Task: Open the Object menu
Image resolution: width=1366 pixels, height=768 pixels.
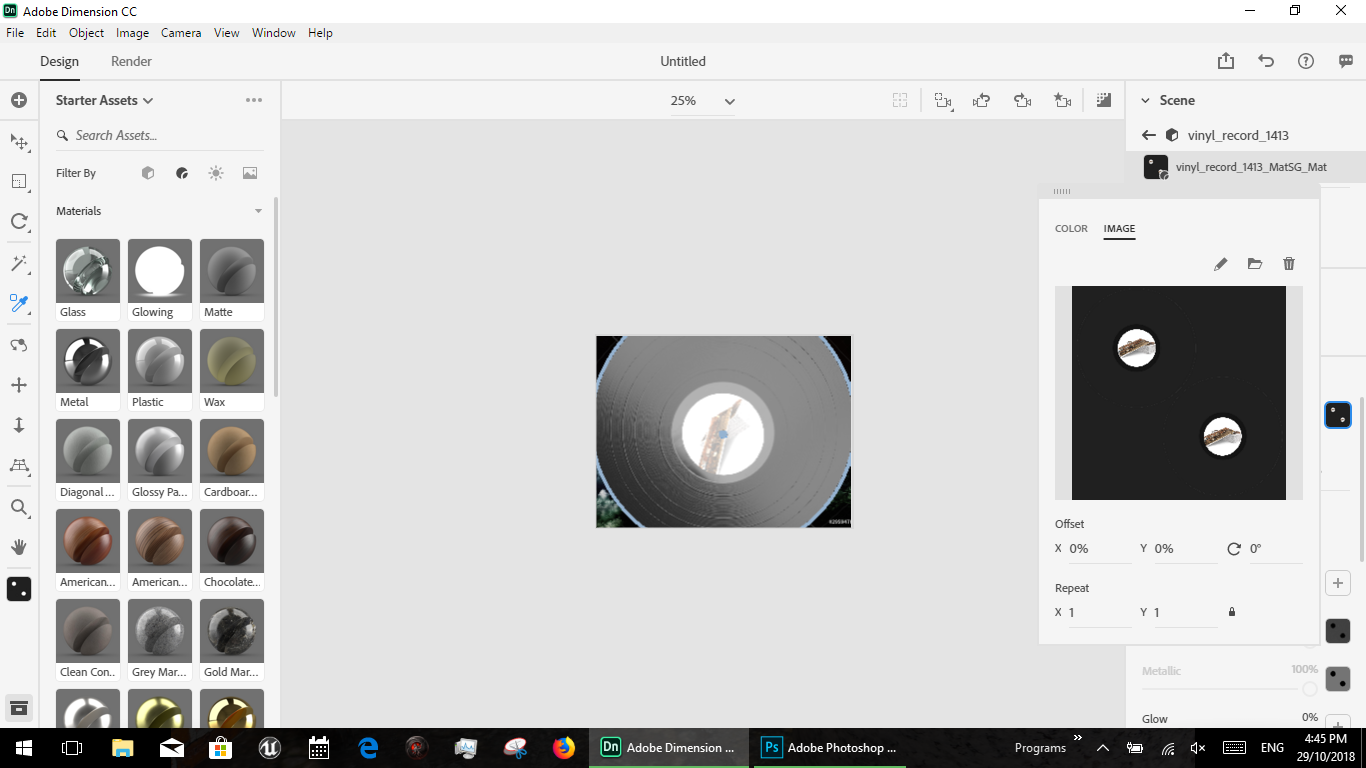Action: (x=86, y=33)
